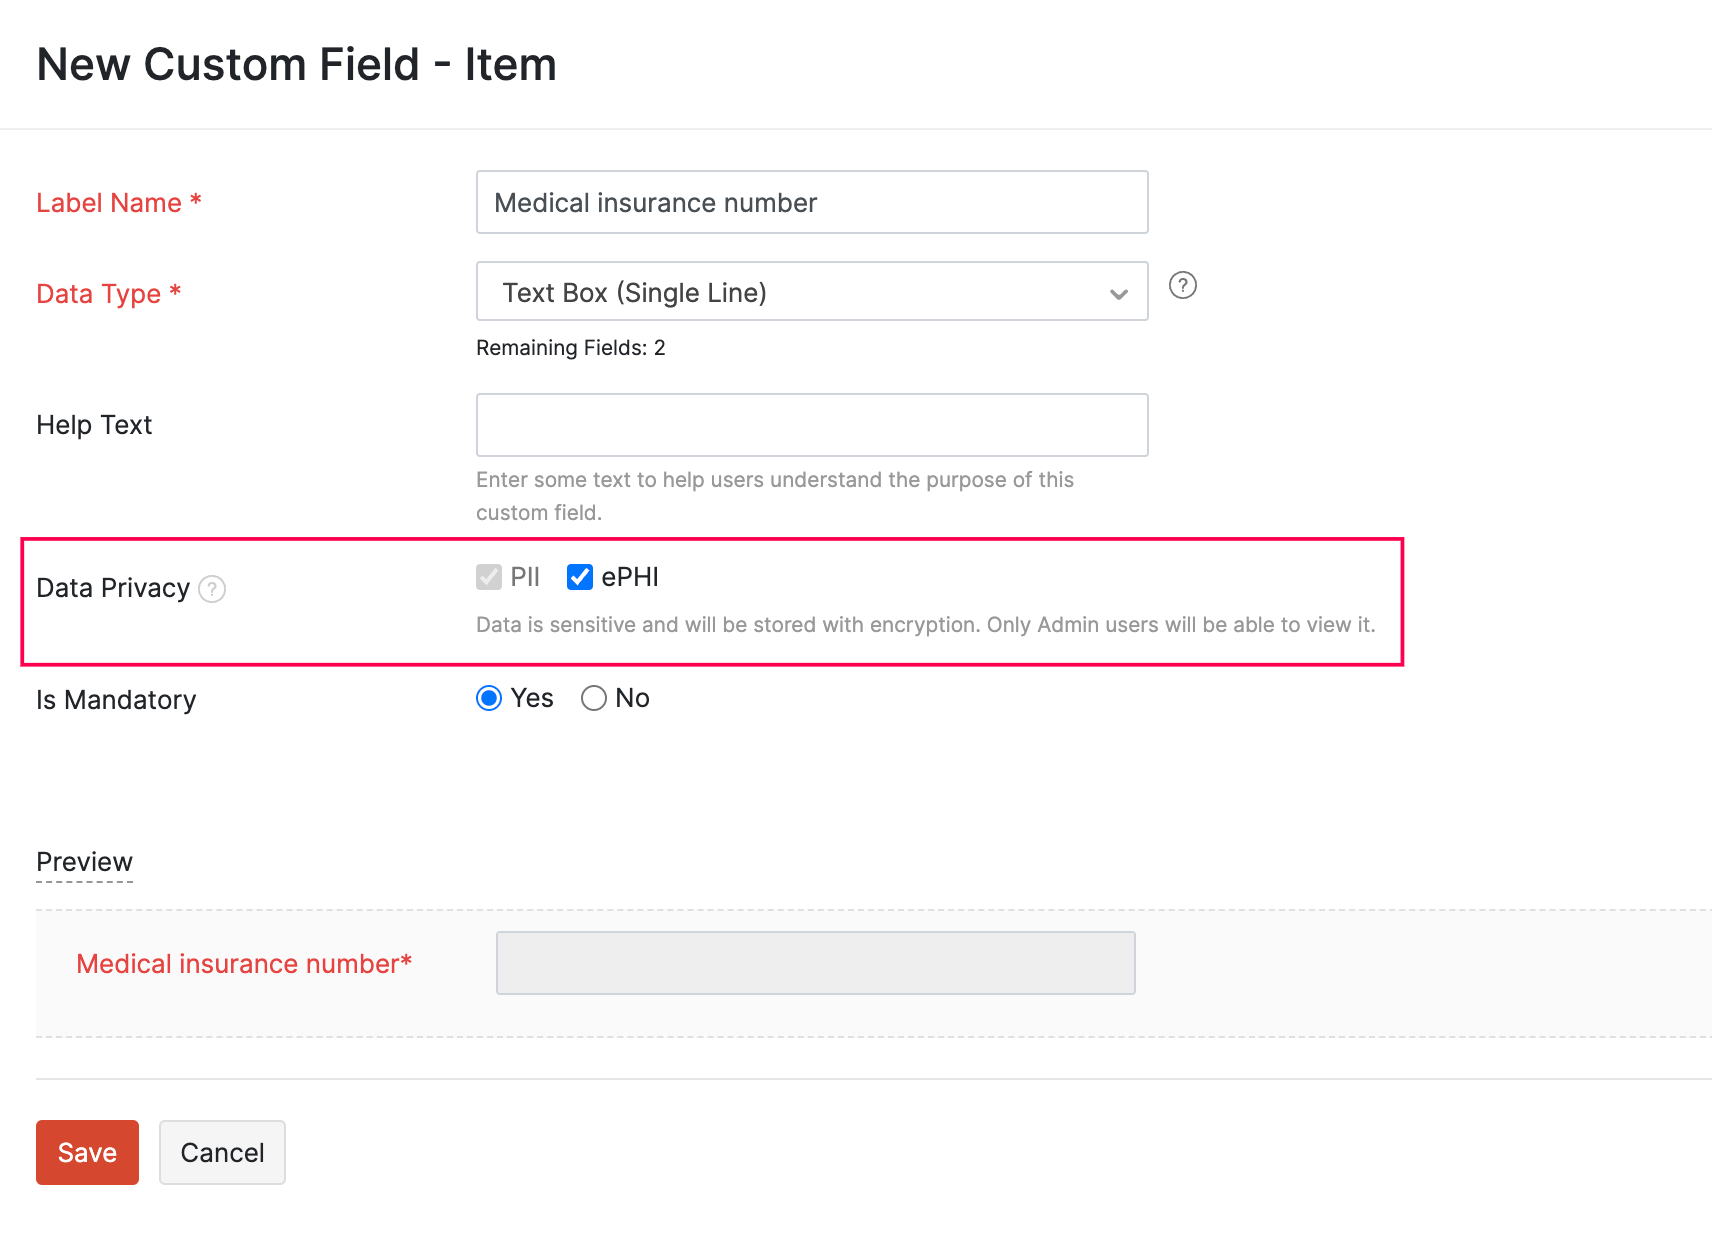Click the Medical insurance number text value
The height and width of the screenshot is (1260, 1712).
pyautogui.click(x=655, y=202)
